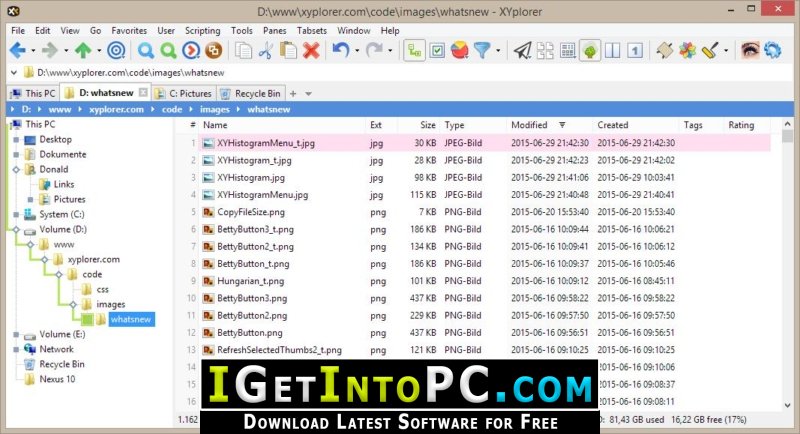Toggle the dual pane button

click(612, 50)
